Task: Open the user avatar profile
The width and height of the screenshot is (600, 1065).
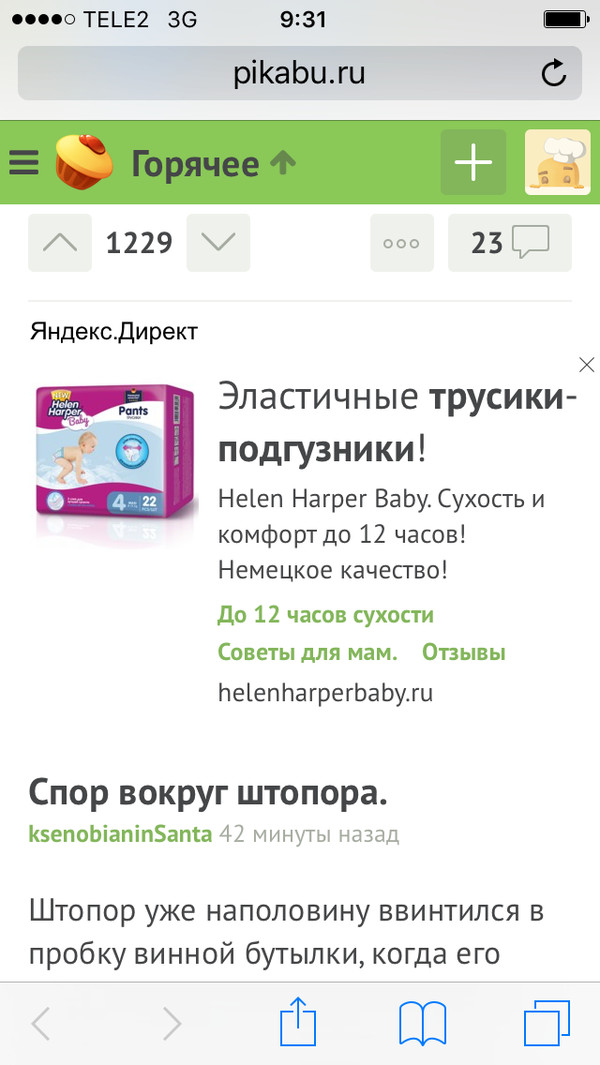Action: [x=557, y=162]
